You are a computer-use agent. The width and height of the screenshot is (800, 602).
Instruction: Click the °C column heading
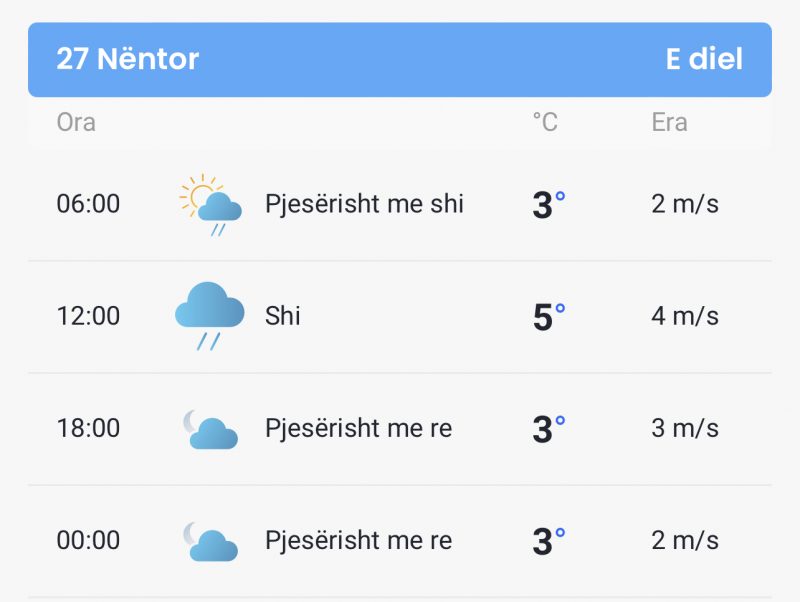(545, 122)
